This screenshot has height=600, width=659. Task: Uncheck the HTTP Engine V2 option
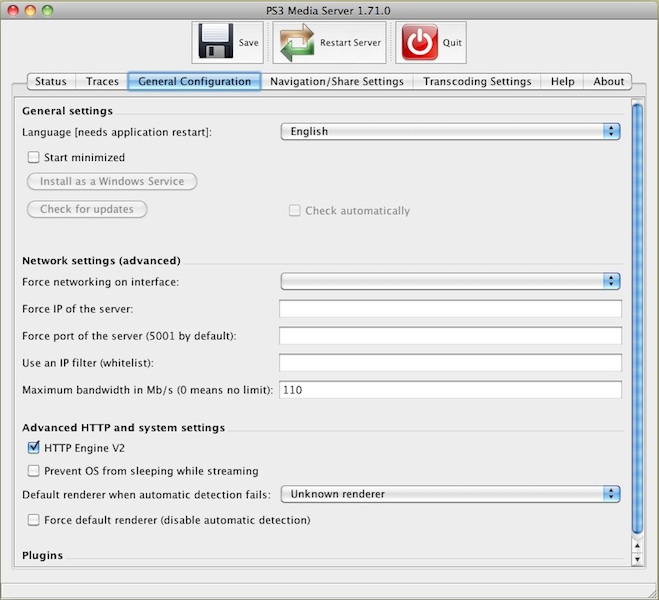34,447
